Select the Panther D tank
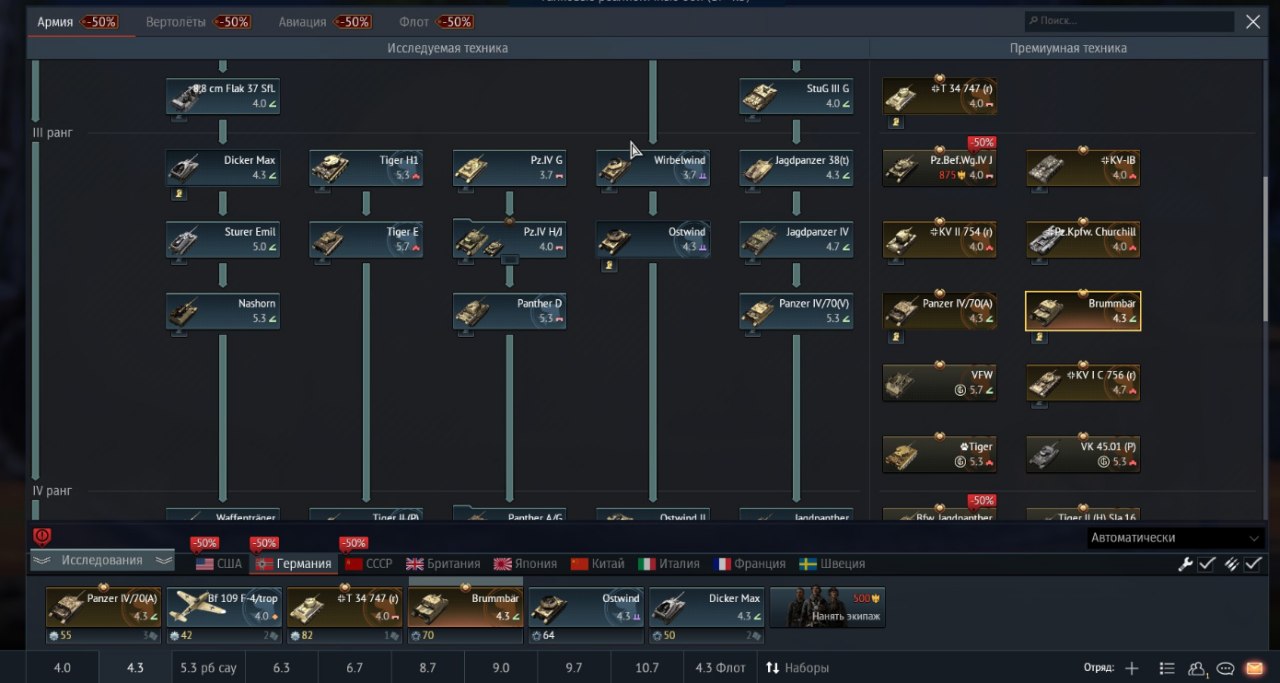 pyautogui.click(x=510, y=311)
